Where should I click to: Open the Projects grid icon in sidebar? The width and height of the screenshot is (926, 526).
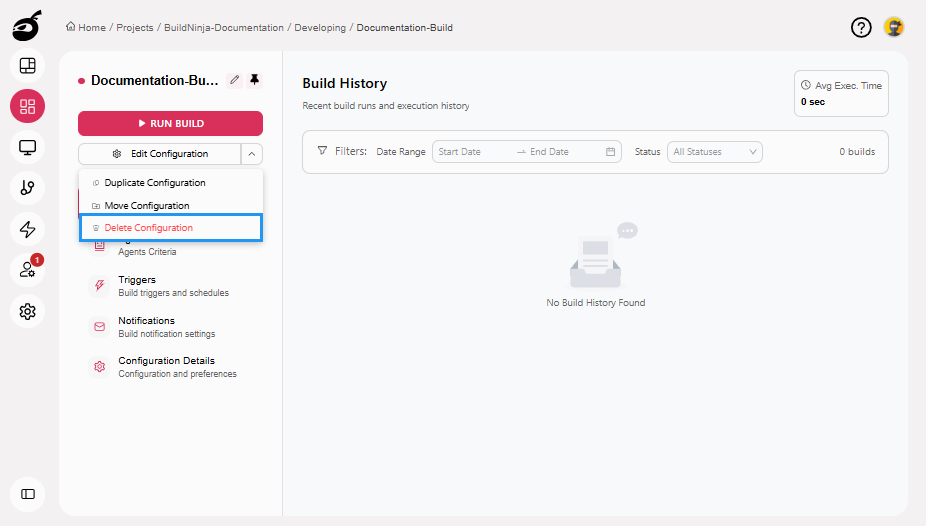28,106
